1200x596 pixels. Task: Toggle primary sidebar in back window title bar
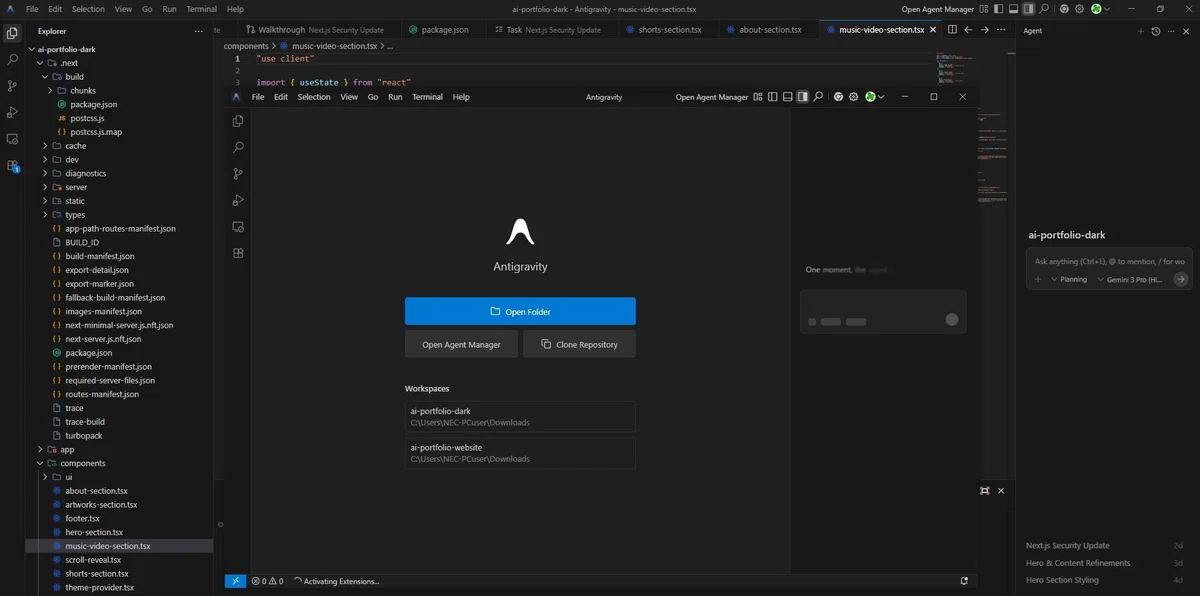[999, 9]
